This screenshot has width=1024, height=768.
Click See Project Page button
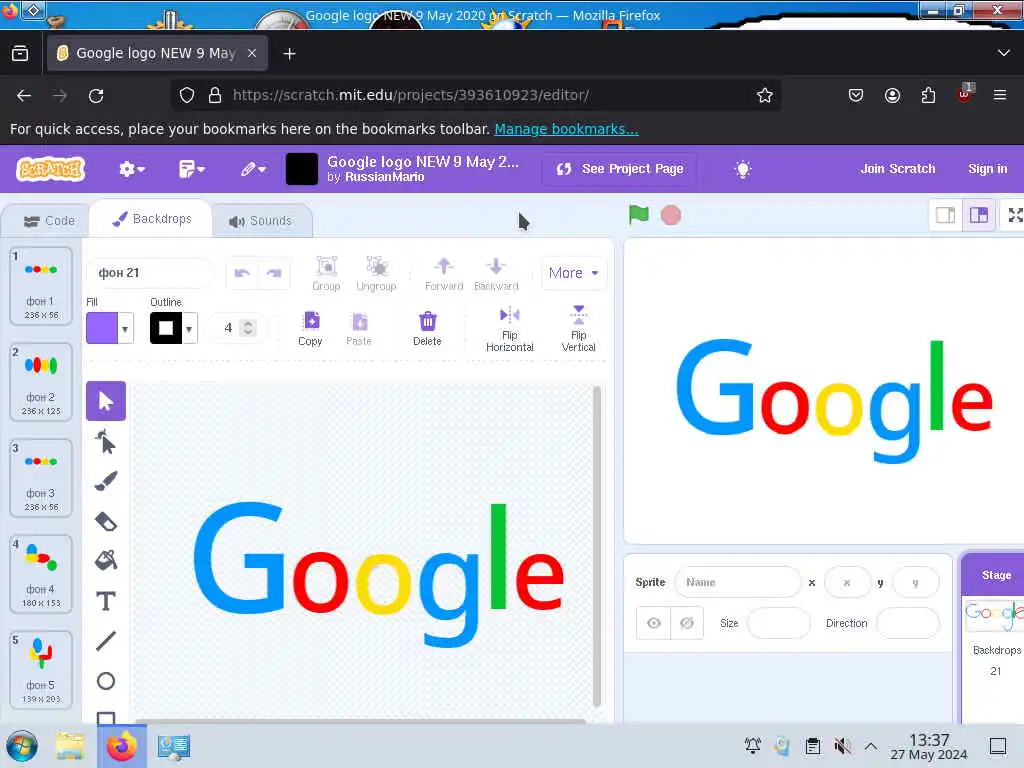619,169
